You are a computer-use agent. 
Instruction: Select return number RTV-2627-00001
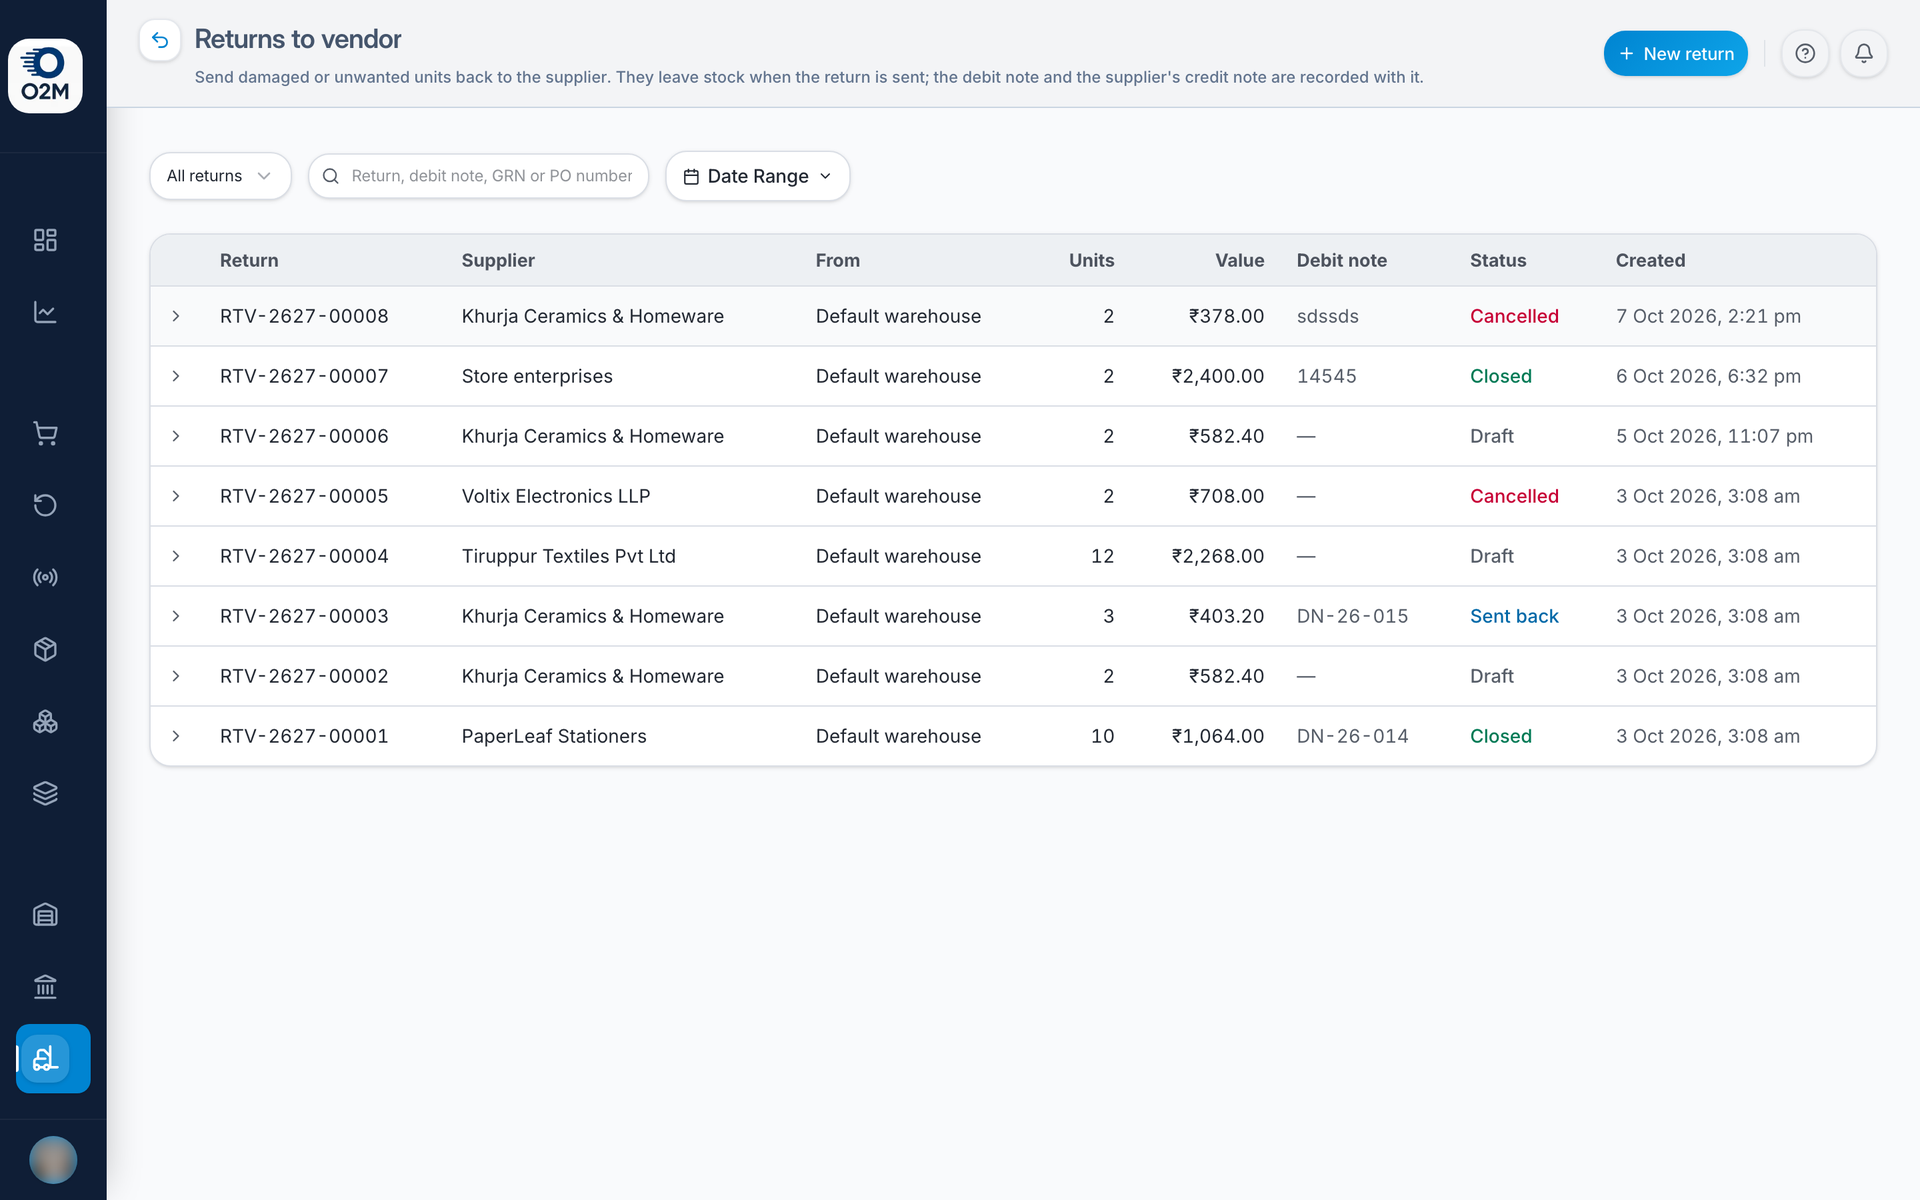point(304,736)
